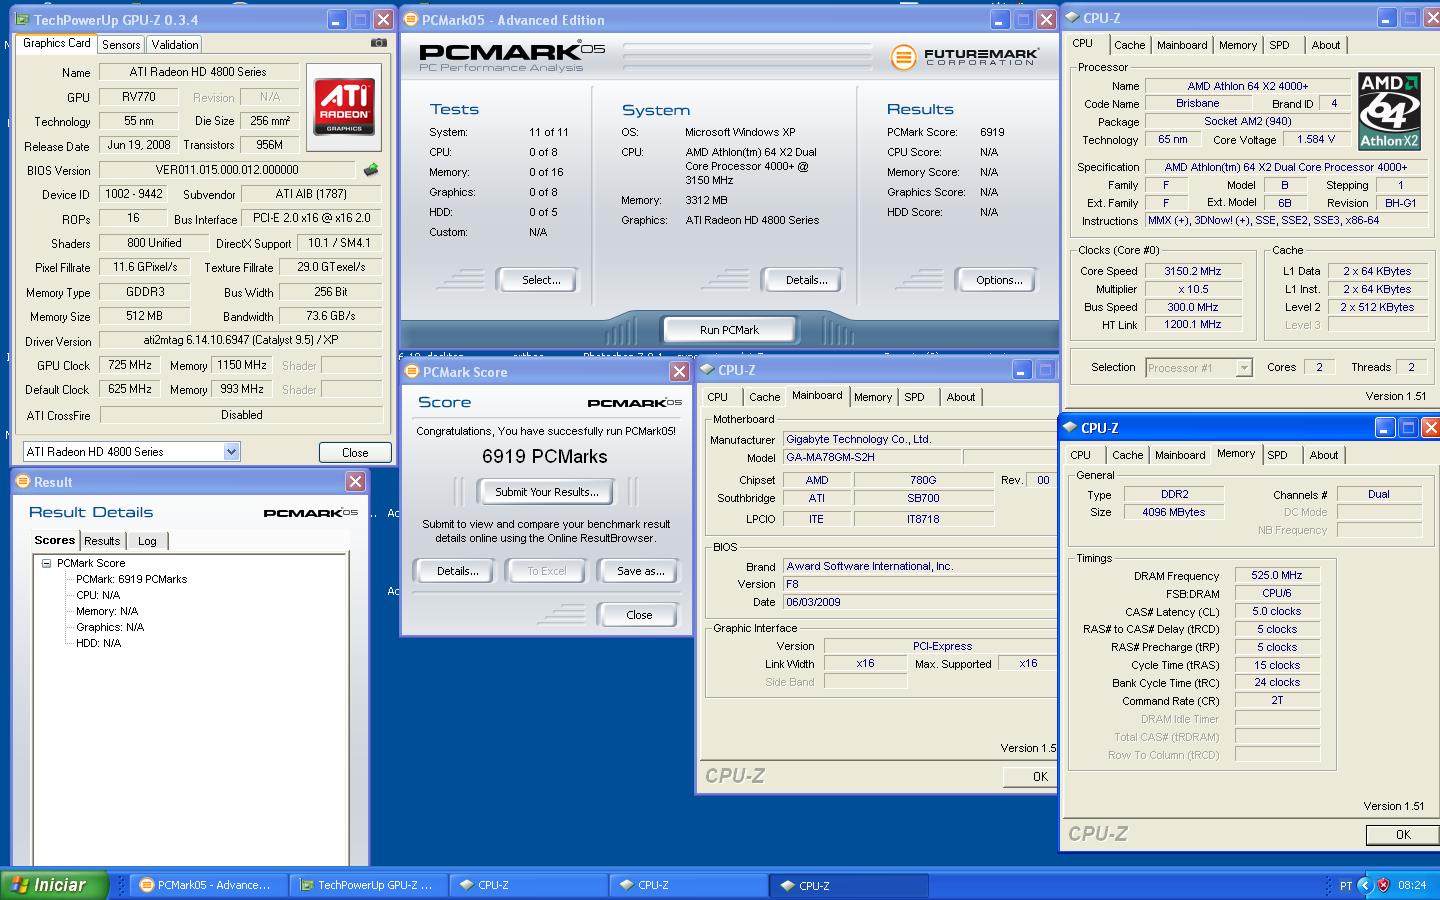Click Close in the PCMark Score dialog
The height and width of the screenshot is (900, 1440).
coord(639,615)
